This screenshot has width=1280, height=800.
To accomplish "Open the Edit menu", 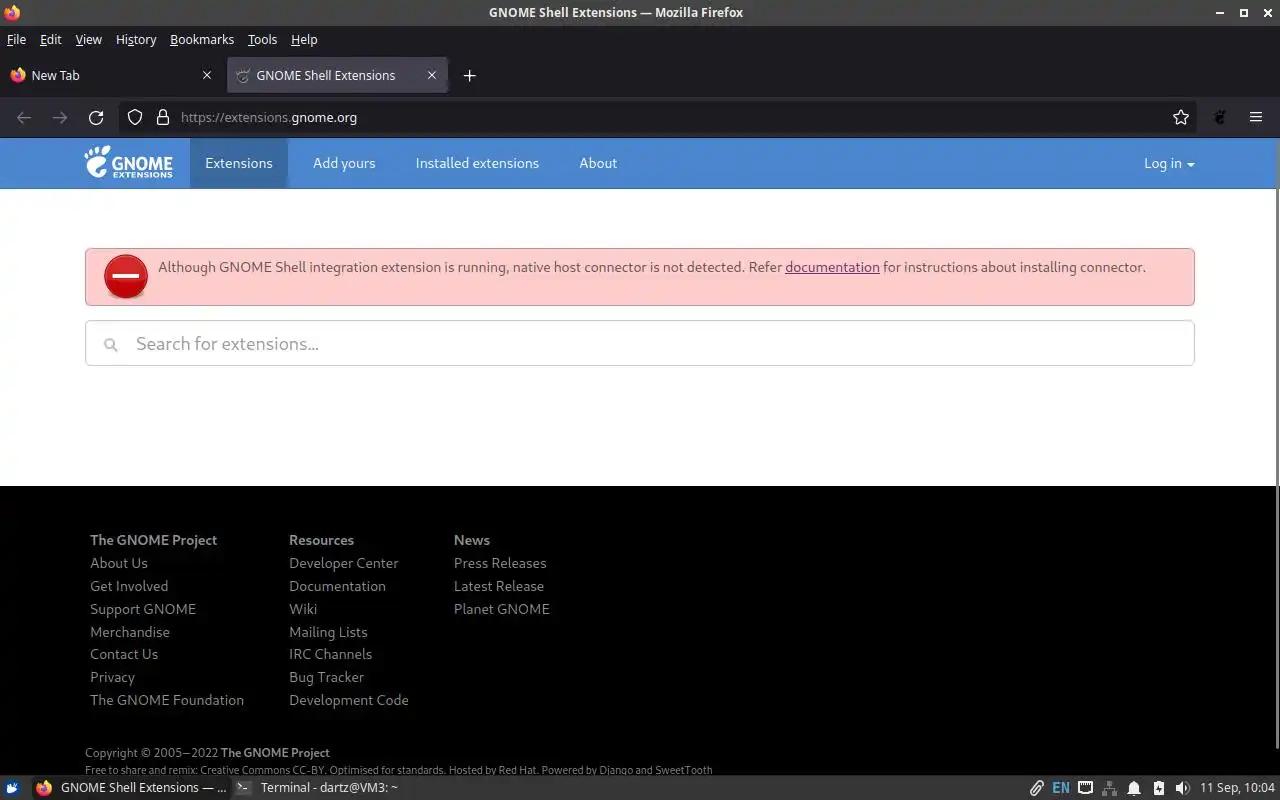I will [50, 39].
